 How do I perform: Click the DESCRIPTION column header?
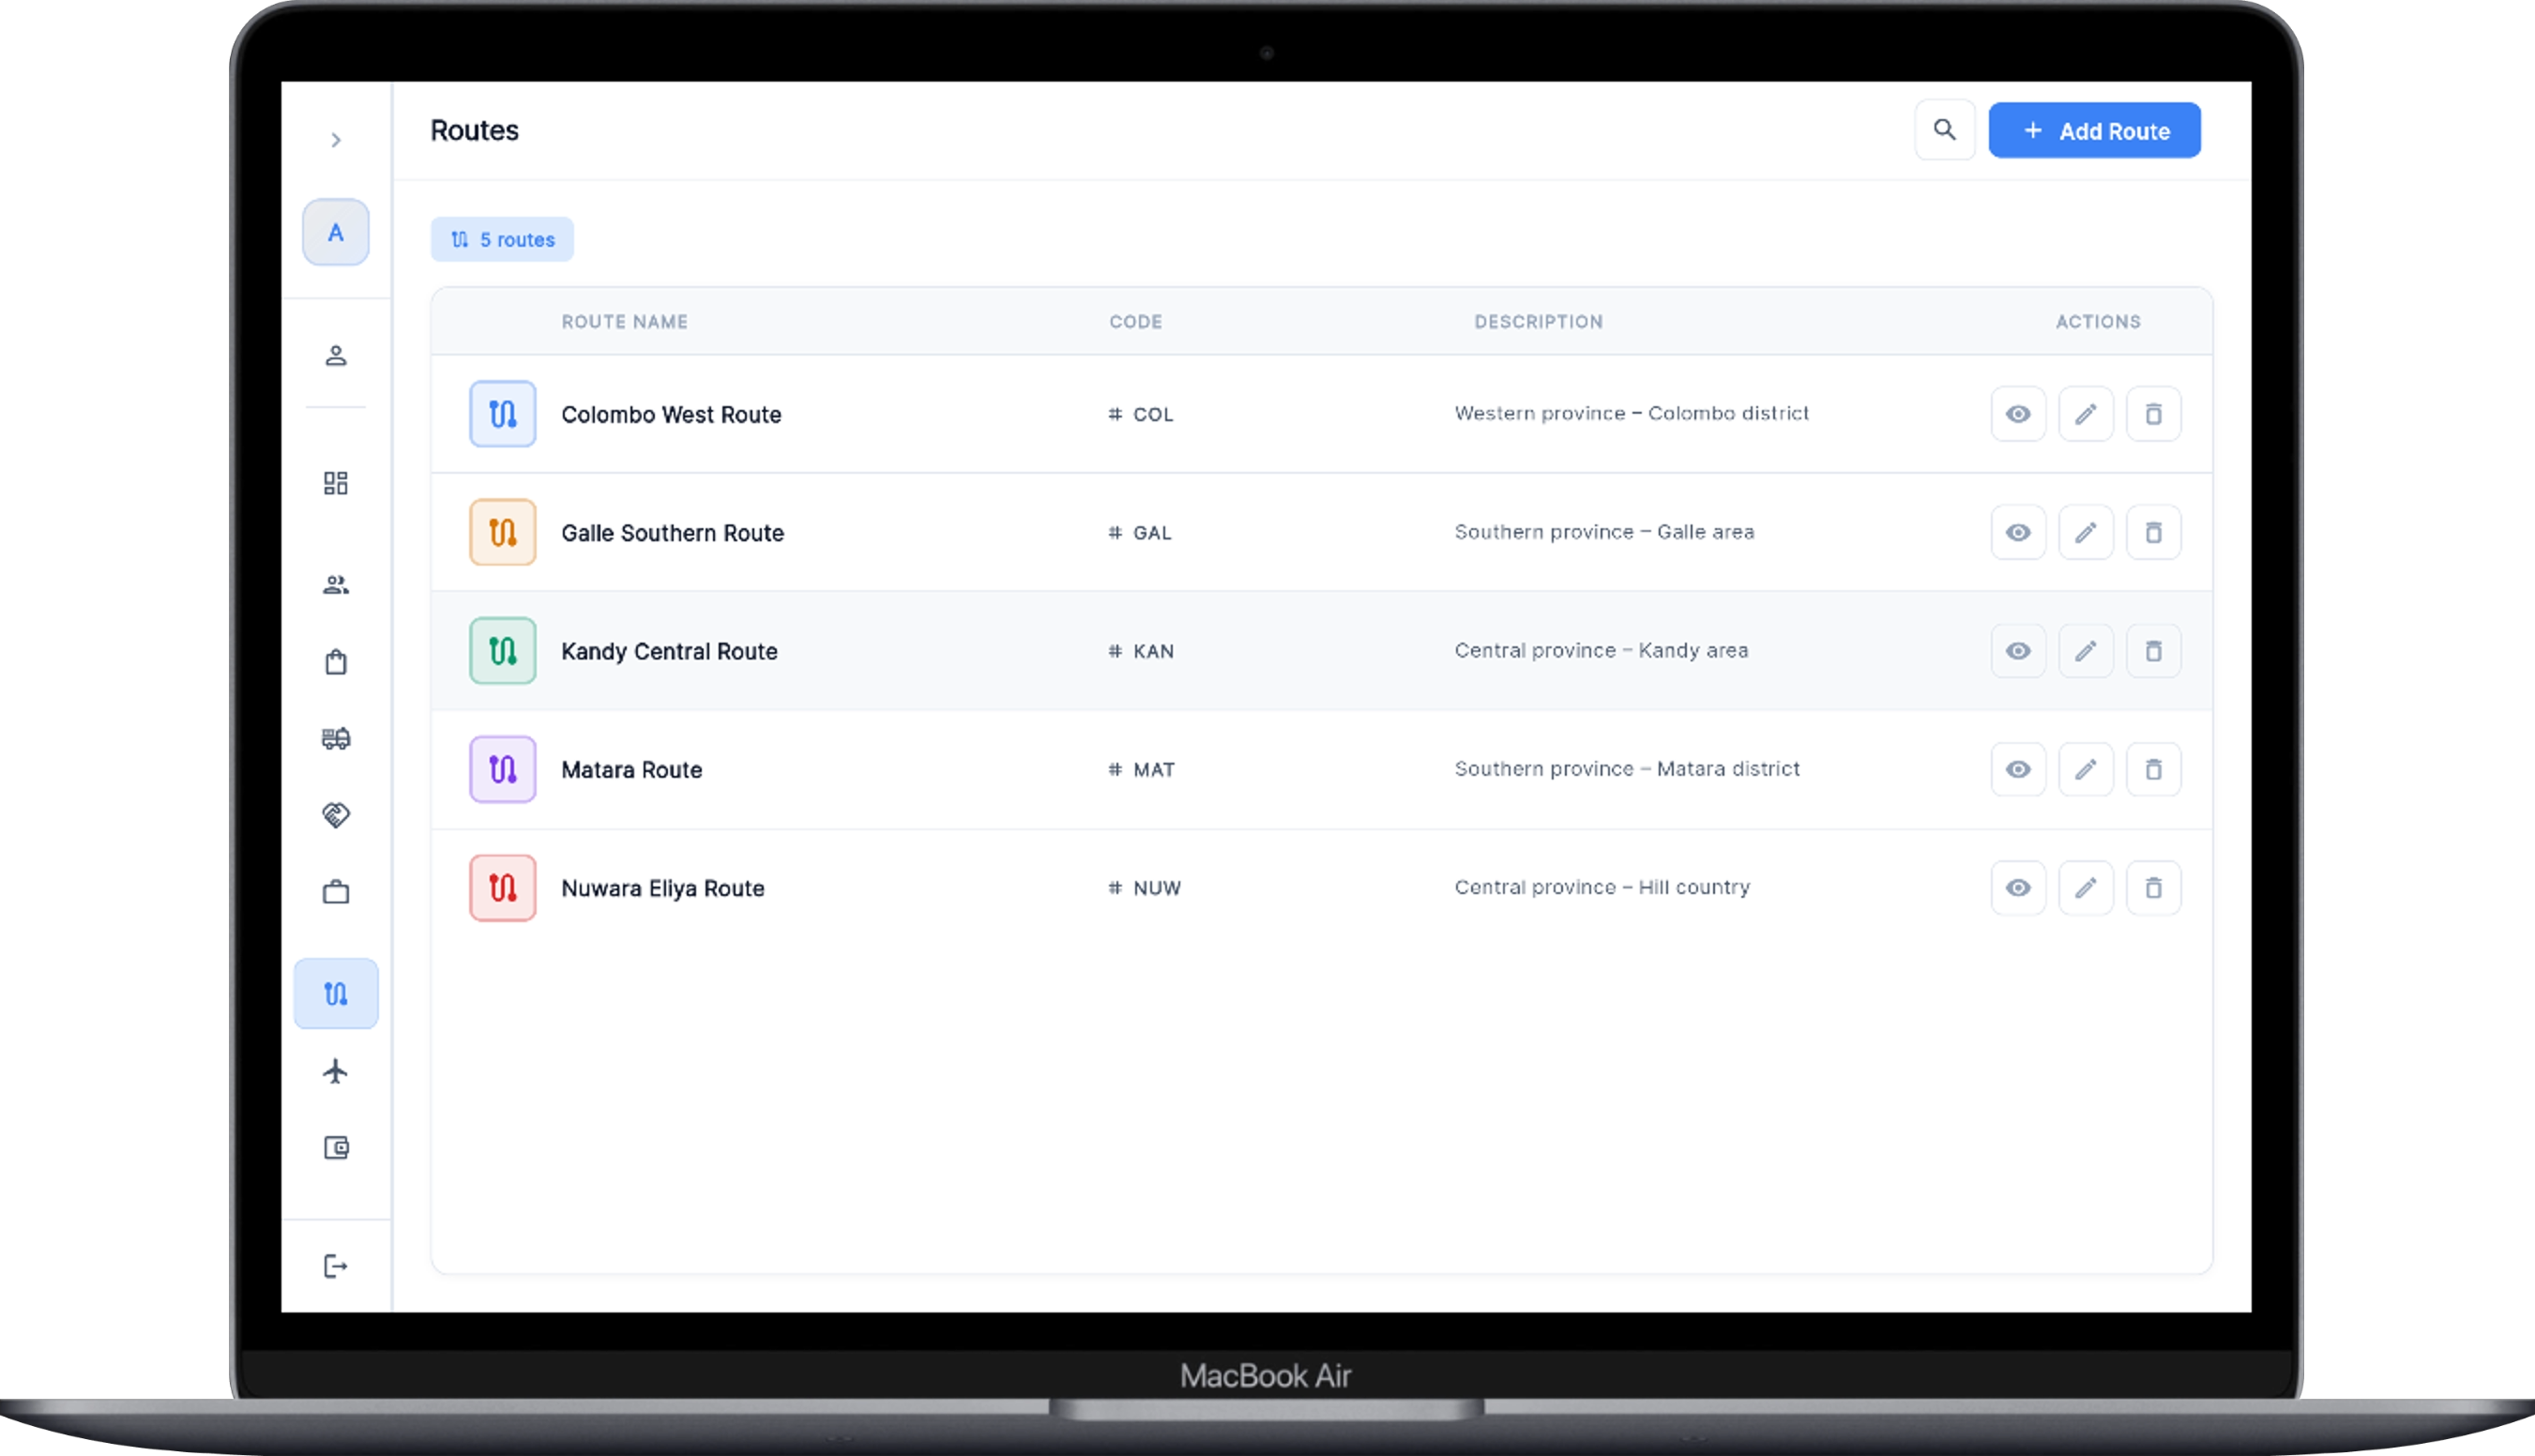coord(1538,322)
